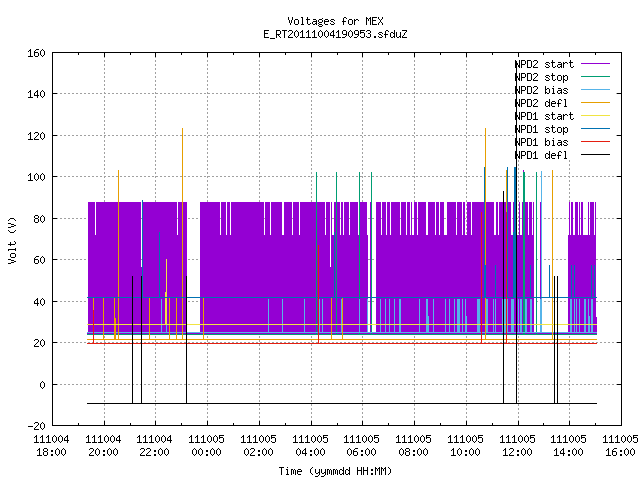The height and width of the screenshot is (480, 640).
Task: Click the 'NPD2 defl' legend label
Action: click(542, 103)
